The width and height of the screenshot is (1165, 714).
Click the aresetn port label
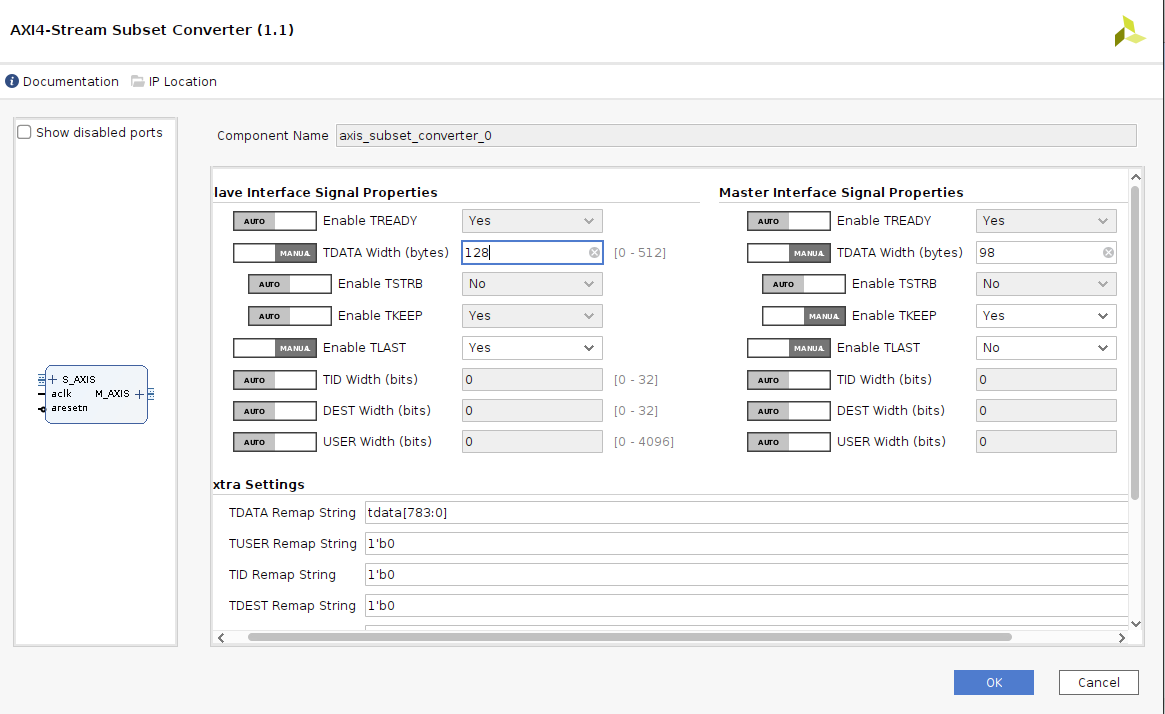[70, 408]
